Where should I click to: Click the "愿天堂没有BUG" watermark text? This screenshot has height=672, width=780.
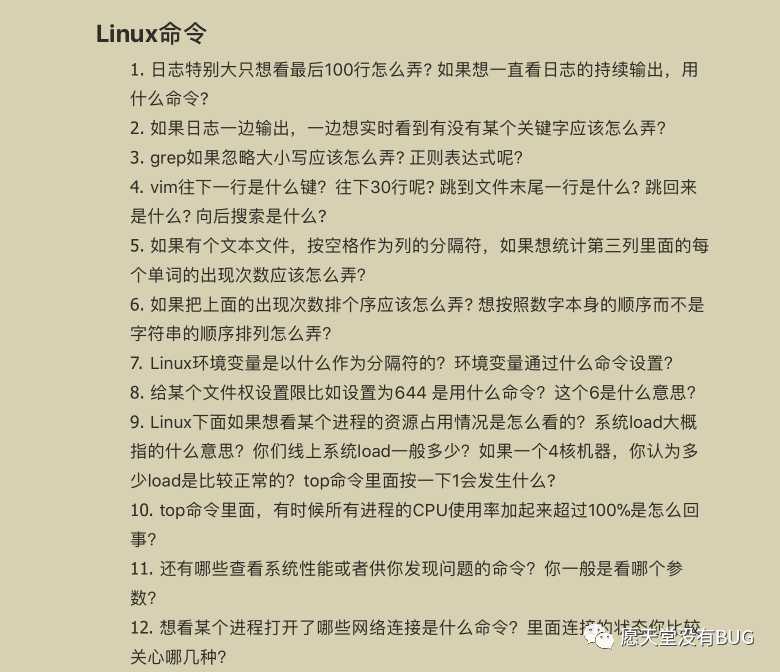pyautogui.click(x=688, y=636)
